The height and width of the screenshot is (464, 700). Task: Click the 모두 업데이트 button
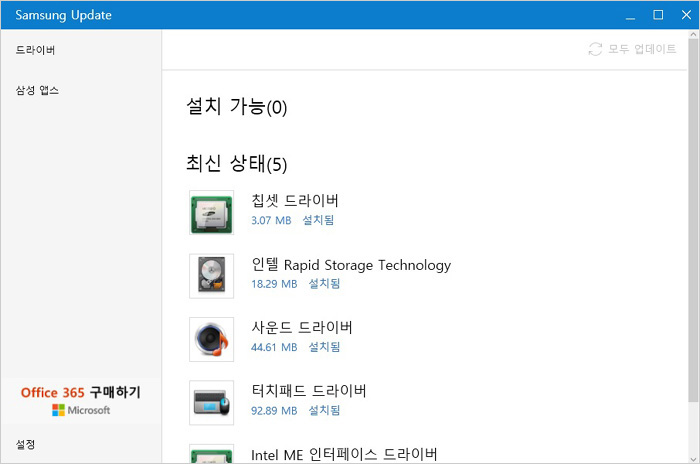click(x=632, y=49)
